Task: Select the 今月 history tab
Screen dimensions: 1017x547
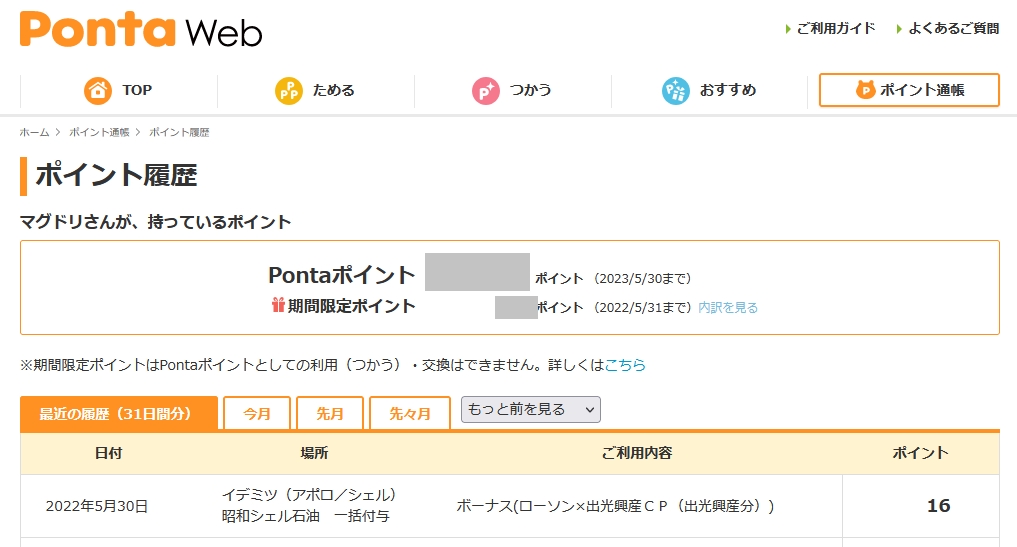Action: (257, 413)
